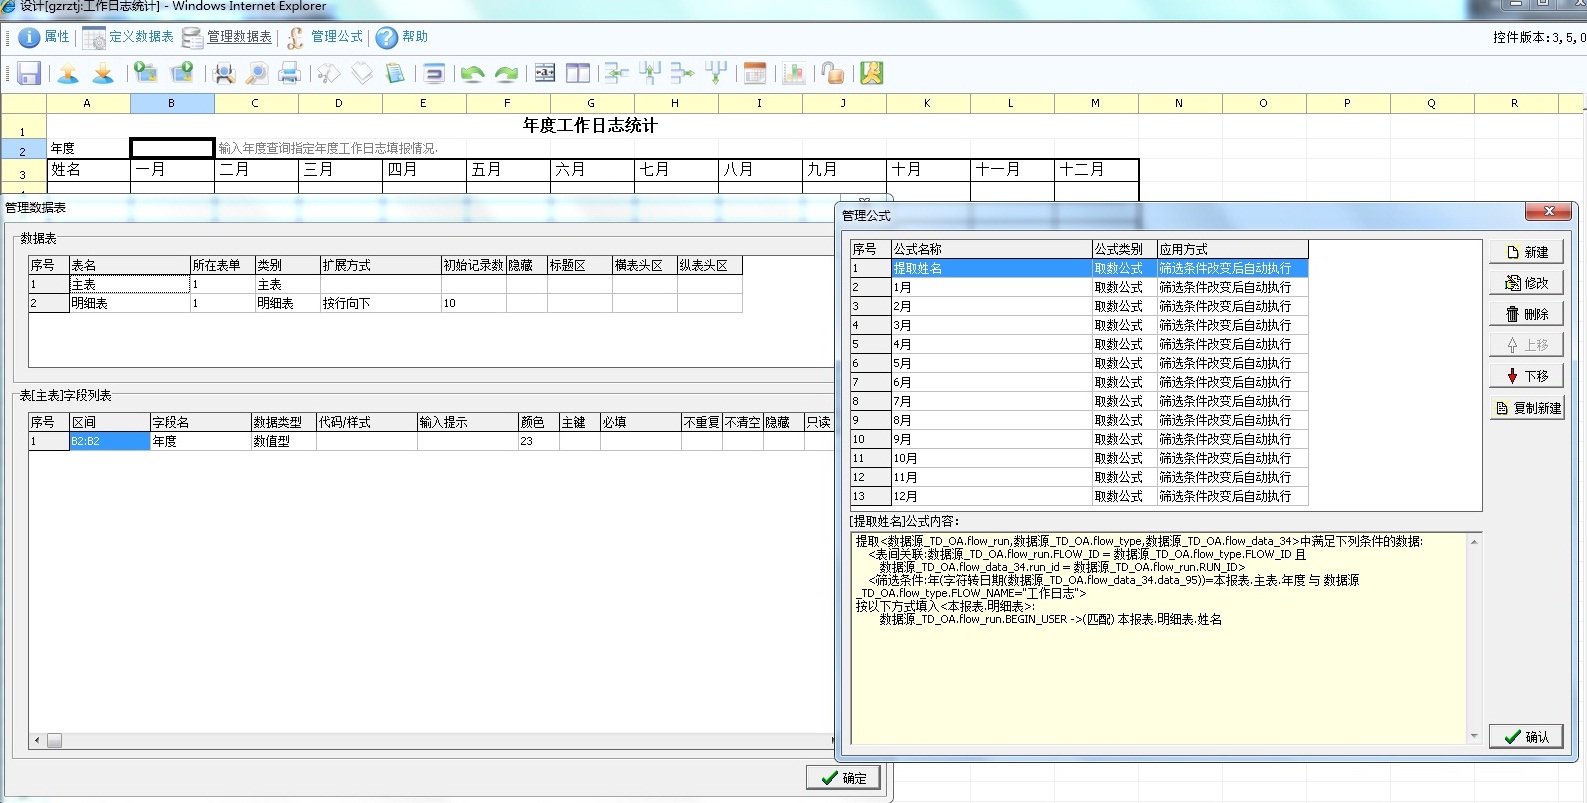Click the download arrow toolbar icon
This screenshot has width=1587, height=803.
[103, 73]
